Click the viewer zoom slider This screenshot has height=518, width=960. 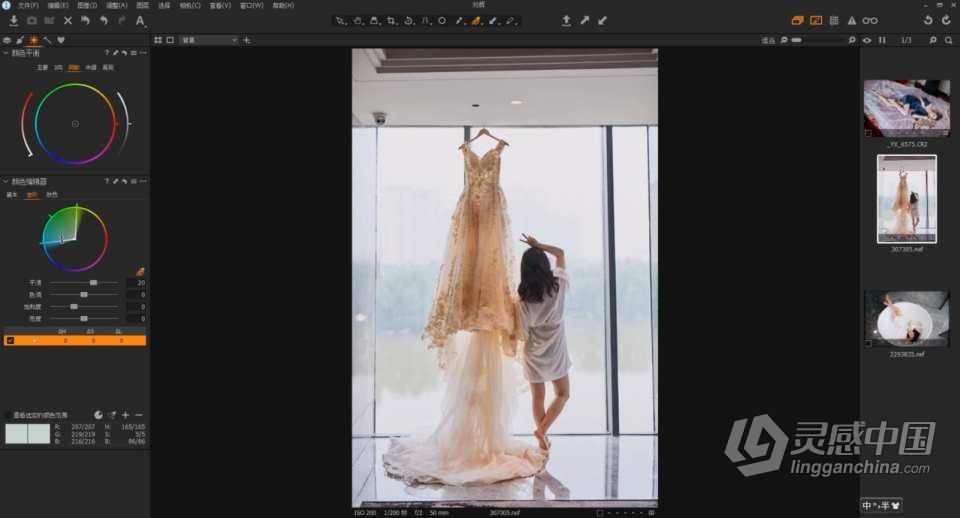pos(818,40)
